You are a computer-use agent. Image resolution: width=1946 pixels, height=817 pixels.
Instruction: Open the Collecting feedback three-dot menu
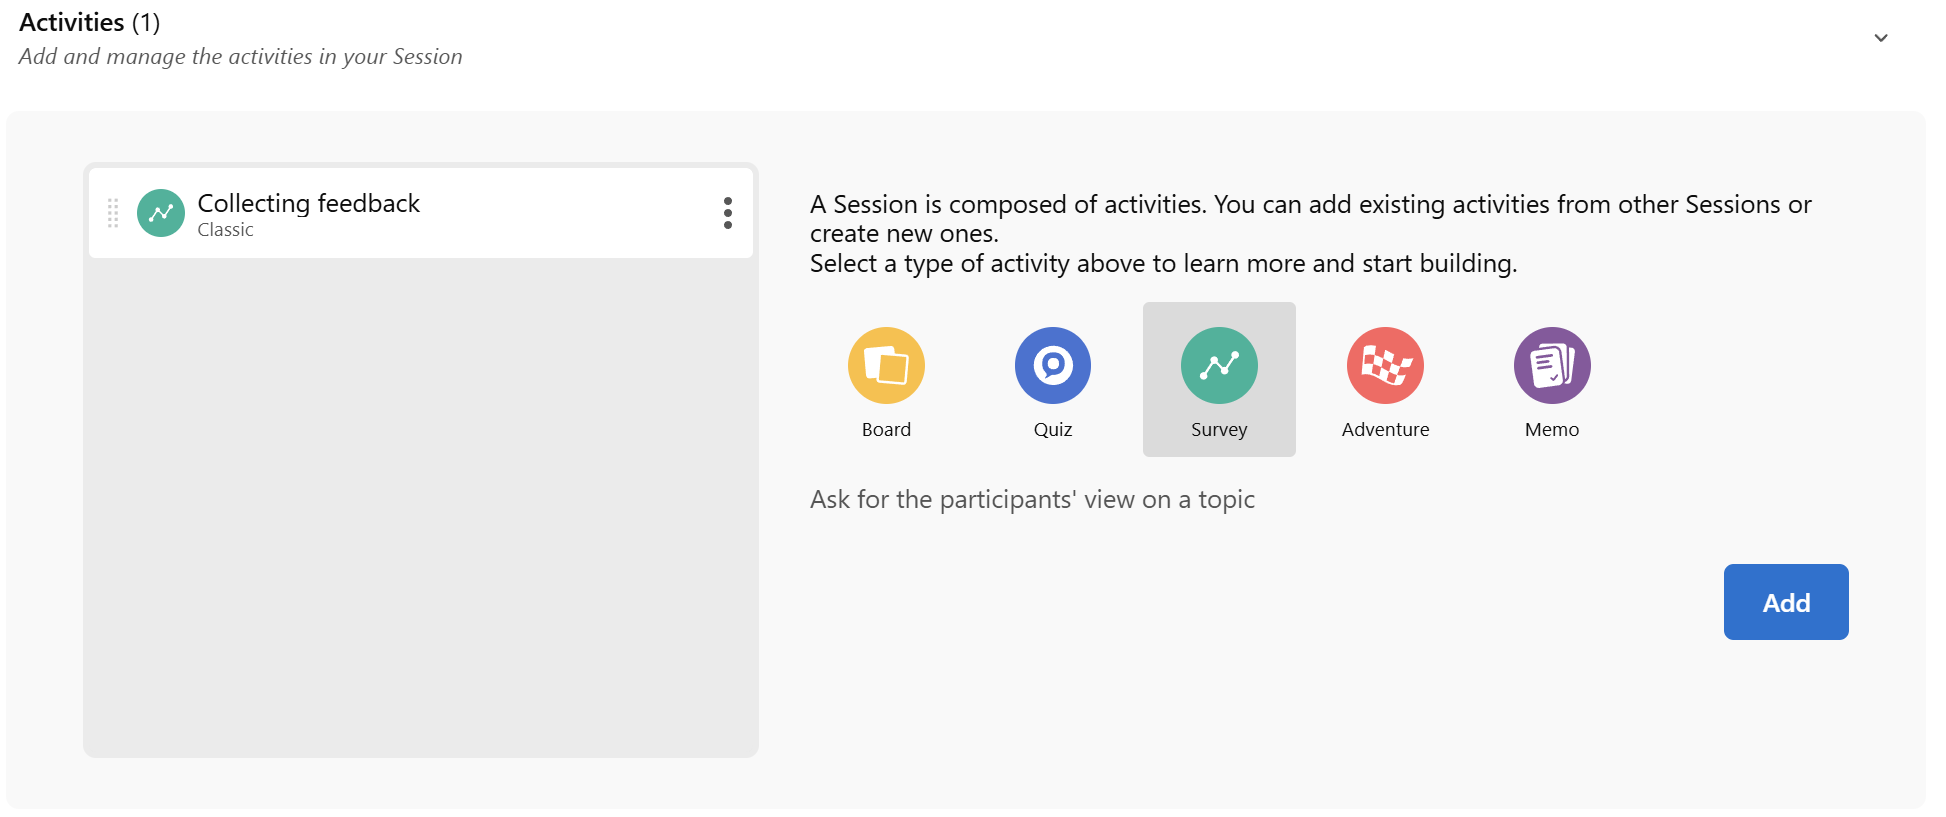click(728, 213)
